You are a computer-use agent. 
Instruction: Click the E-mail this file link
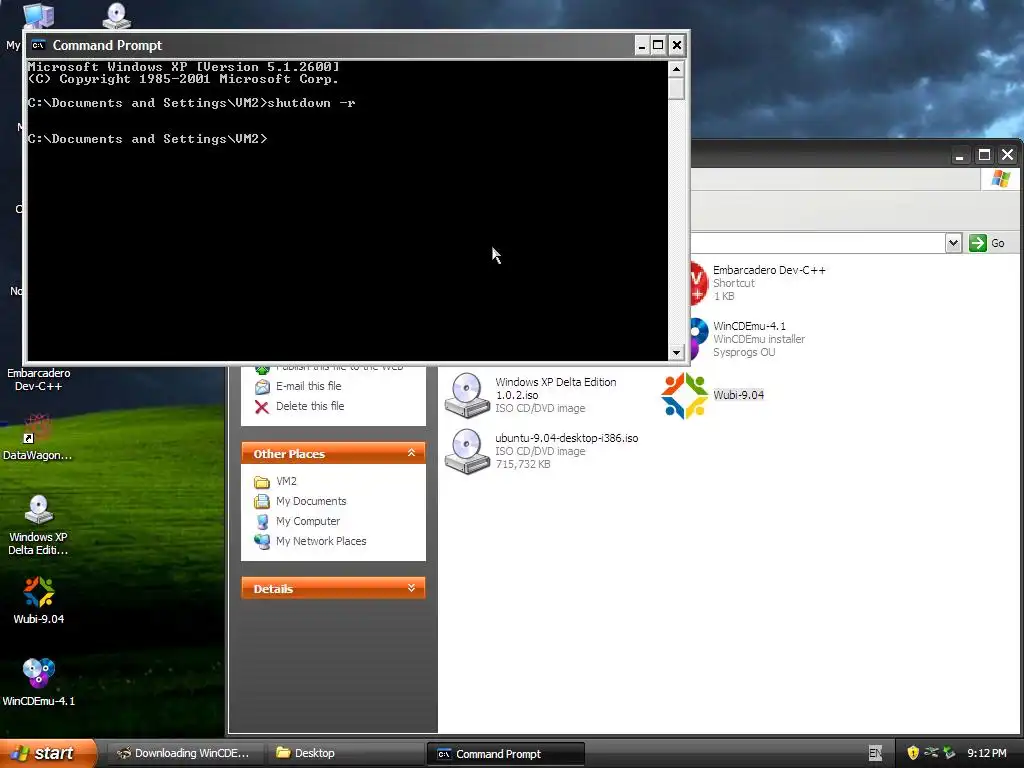tap(308, 386)
